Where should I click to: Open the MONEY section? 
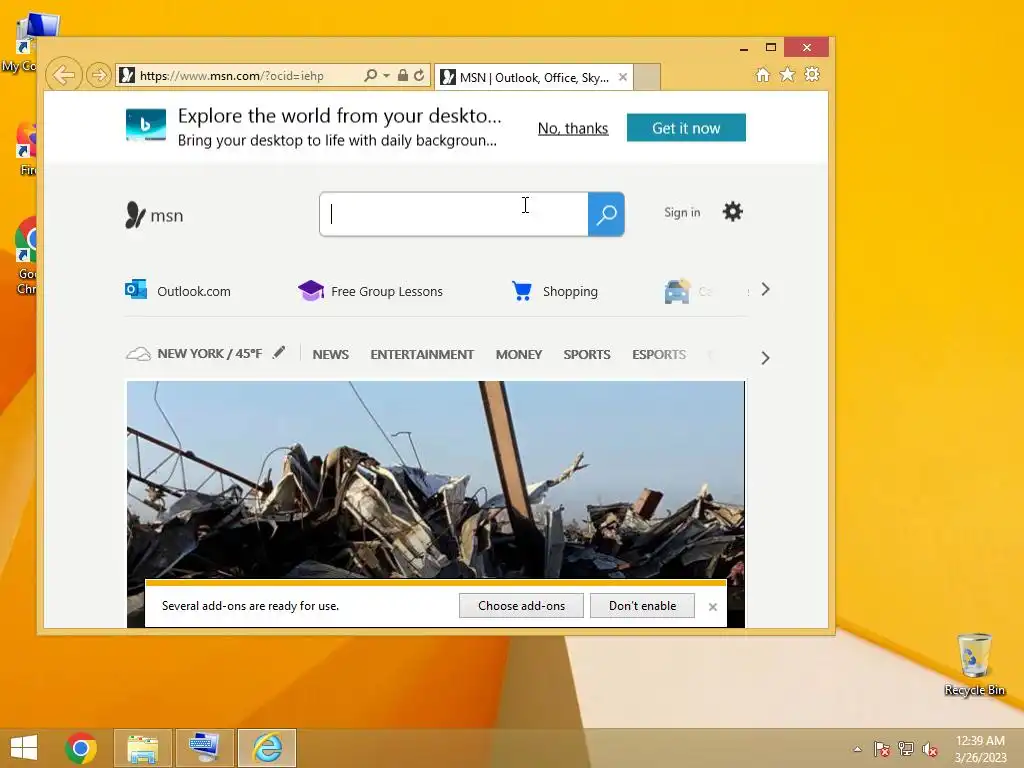519,354
